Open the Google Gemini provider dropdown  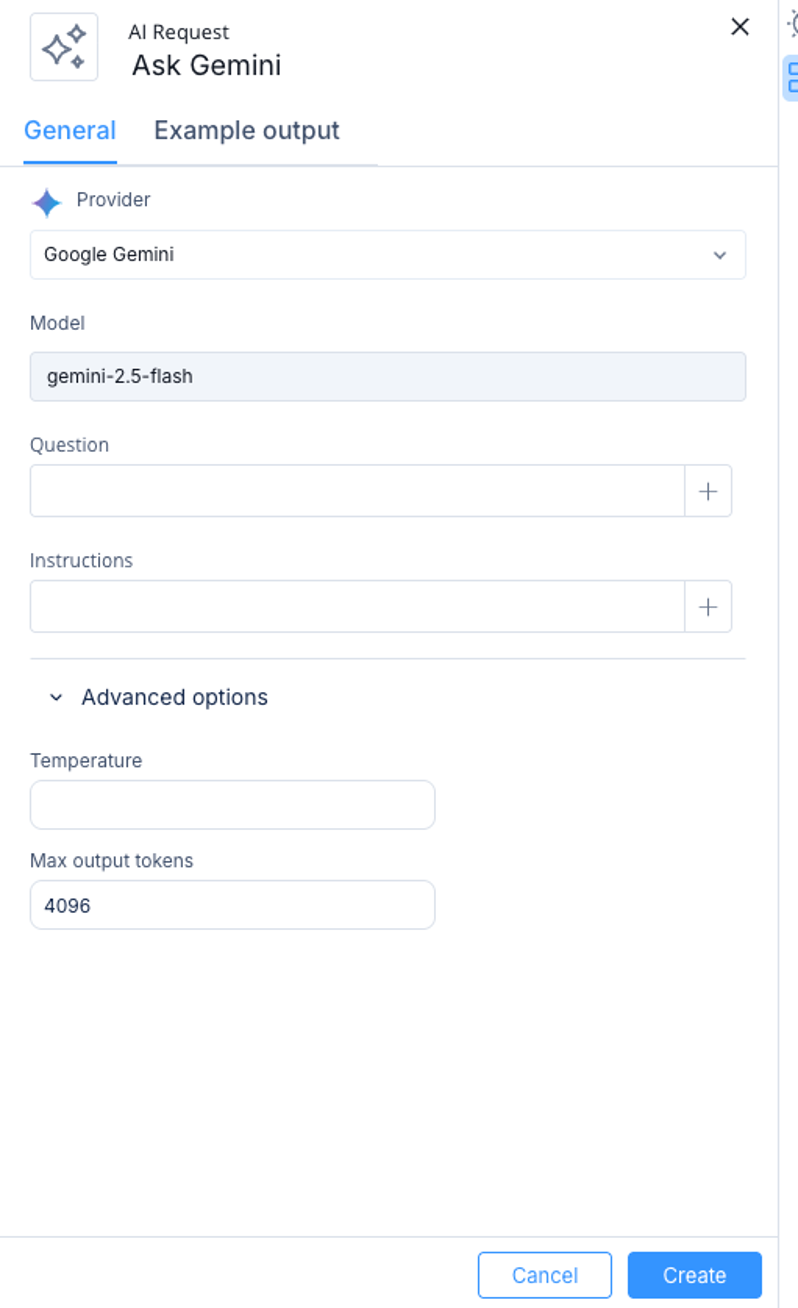pyautogui.click(x=388, y=255)
